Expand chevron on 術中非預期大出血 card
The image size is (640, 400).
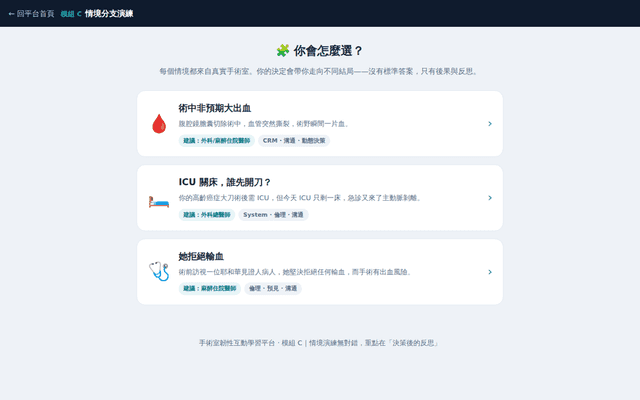pos(490,124)
